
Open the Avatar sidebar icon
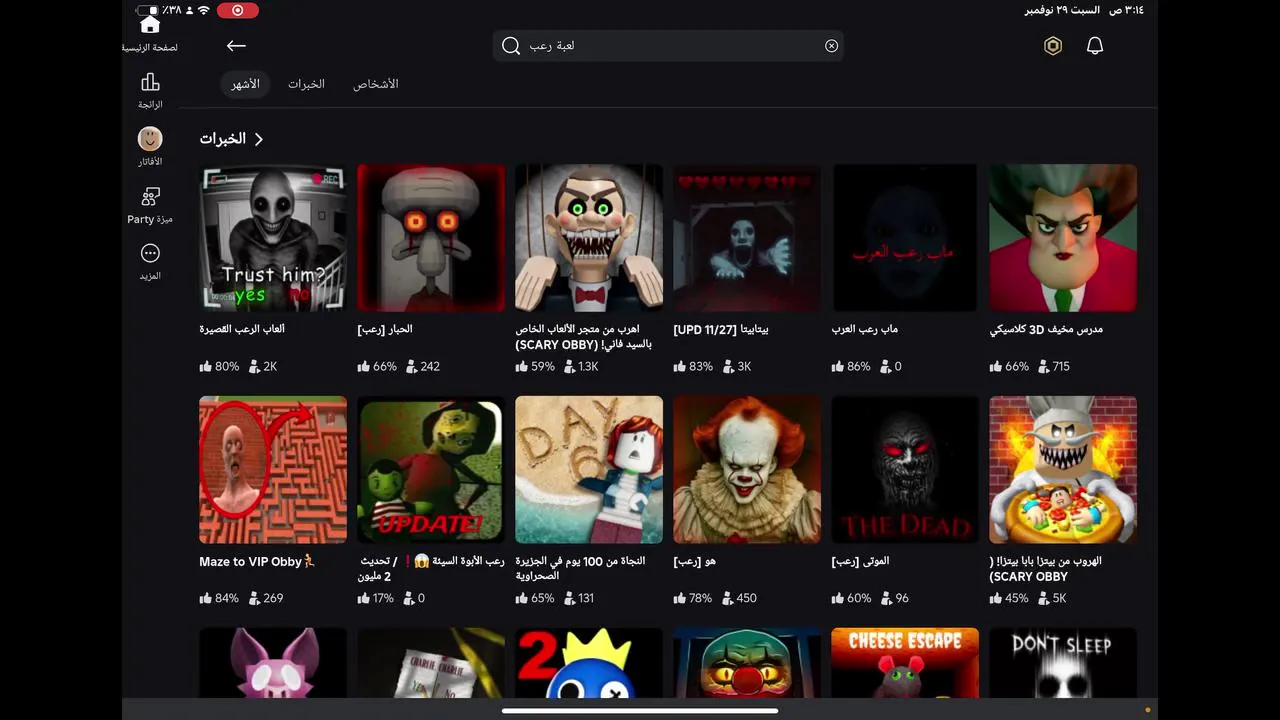pos(150,139)
